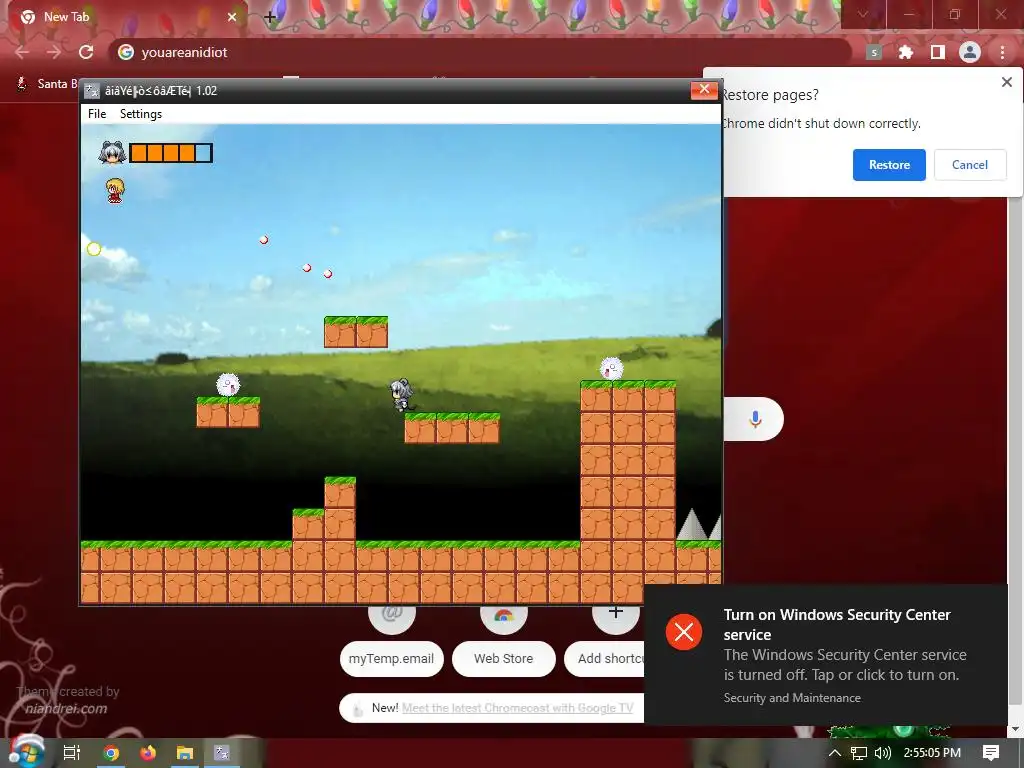The image size is (1024, 768).
Task: Open Chrome profile avatar
Action: click(x=970, y=52)
